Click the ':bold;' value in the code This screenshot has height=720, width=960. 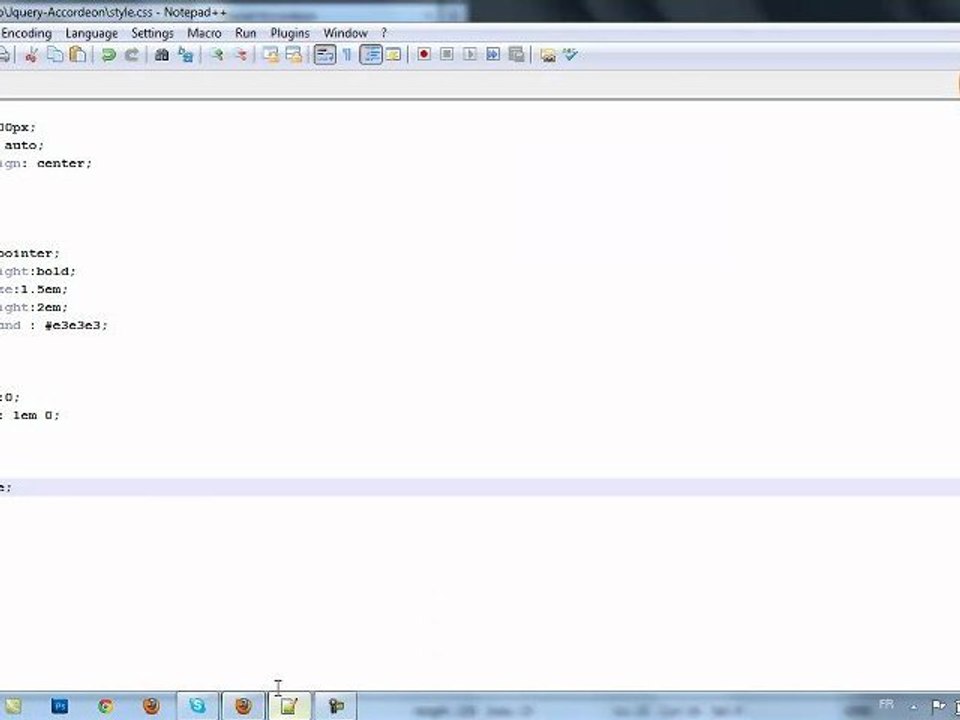(x=53, y=271)
